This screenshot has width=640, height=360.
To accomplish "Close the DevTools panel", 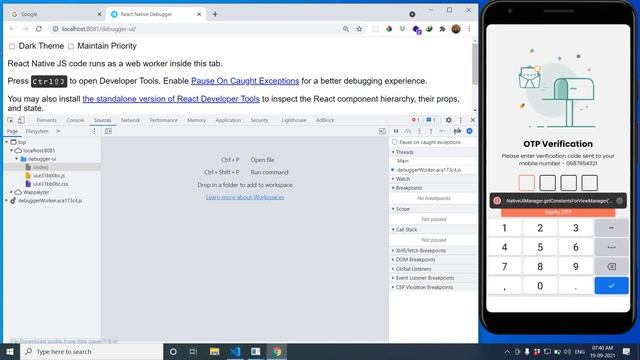I will pos(472,120).
